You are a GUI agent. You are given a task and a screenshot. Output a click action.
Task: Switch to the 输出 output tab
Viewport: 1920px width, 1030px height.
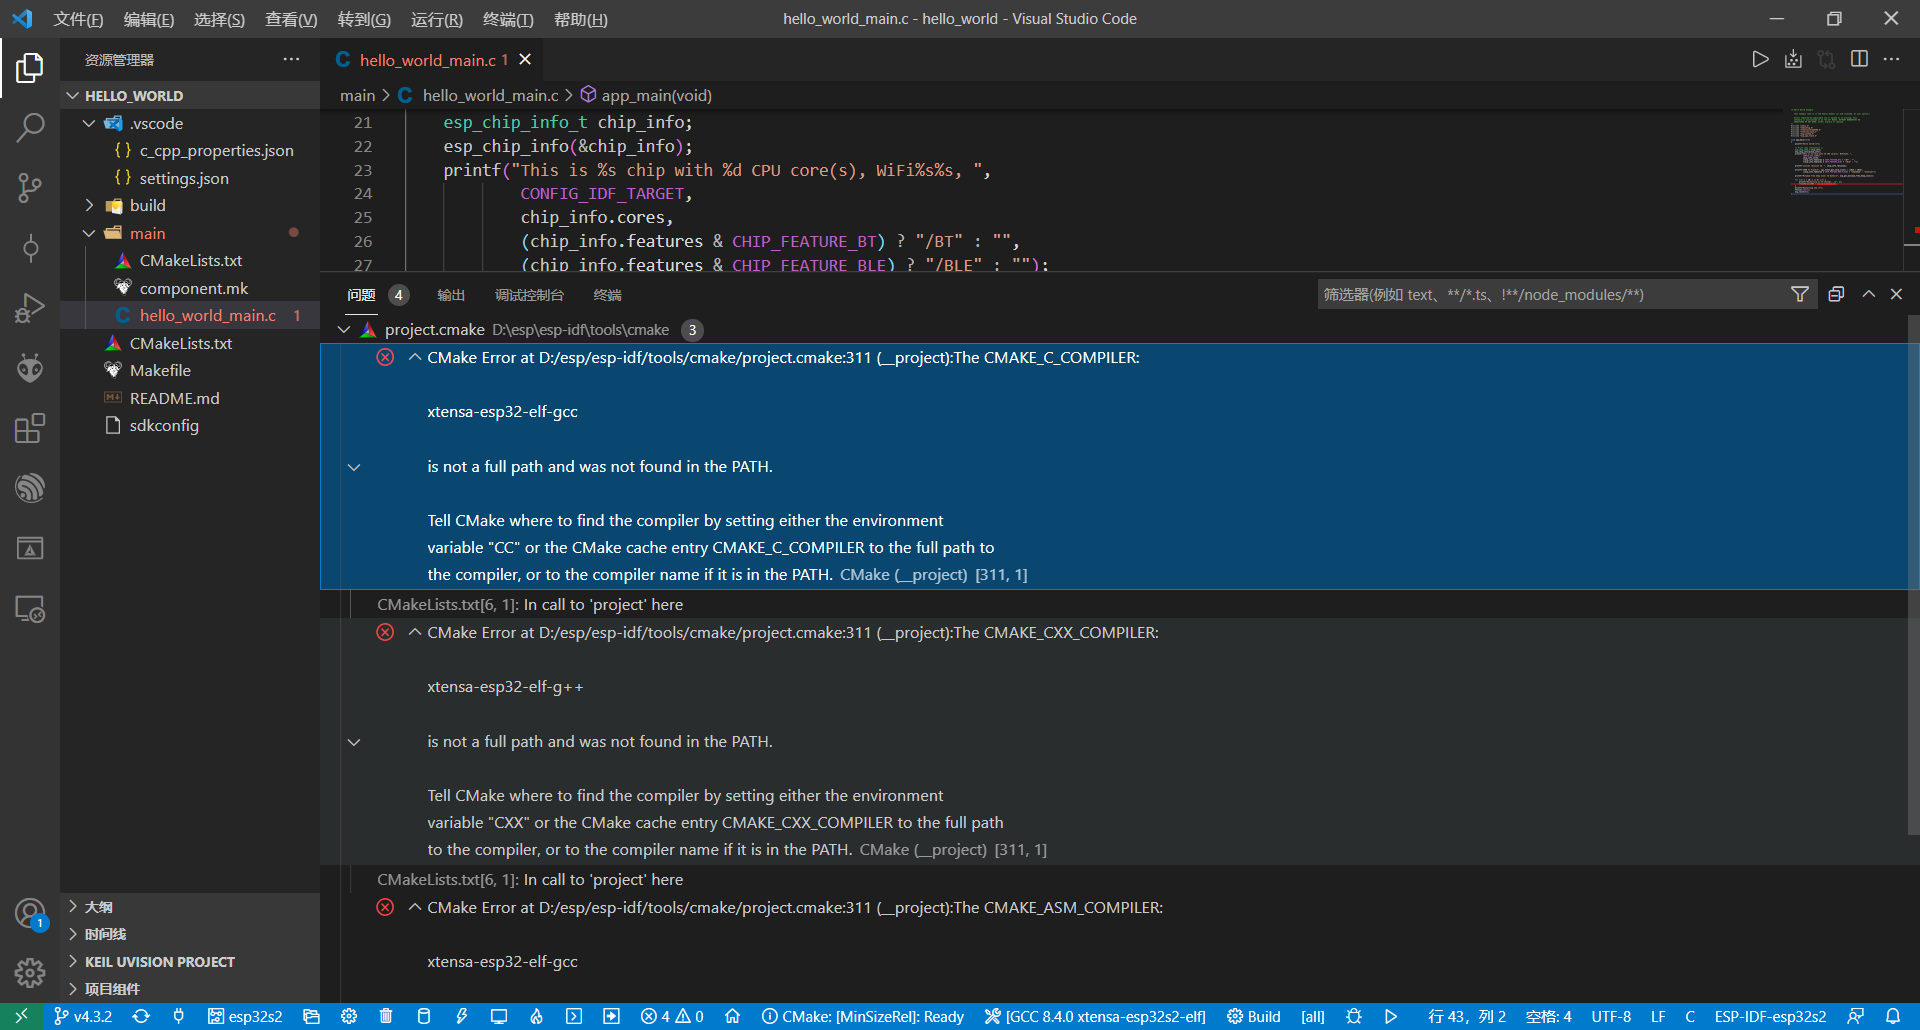(x=451, y=295)
